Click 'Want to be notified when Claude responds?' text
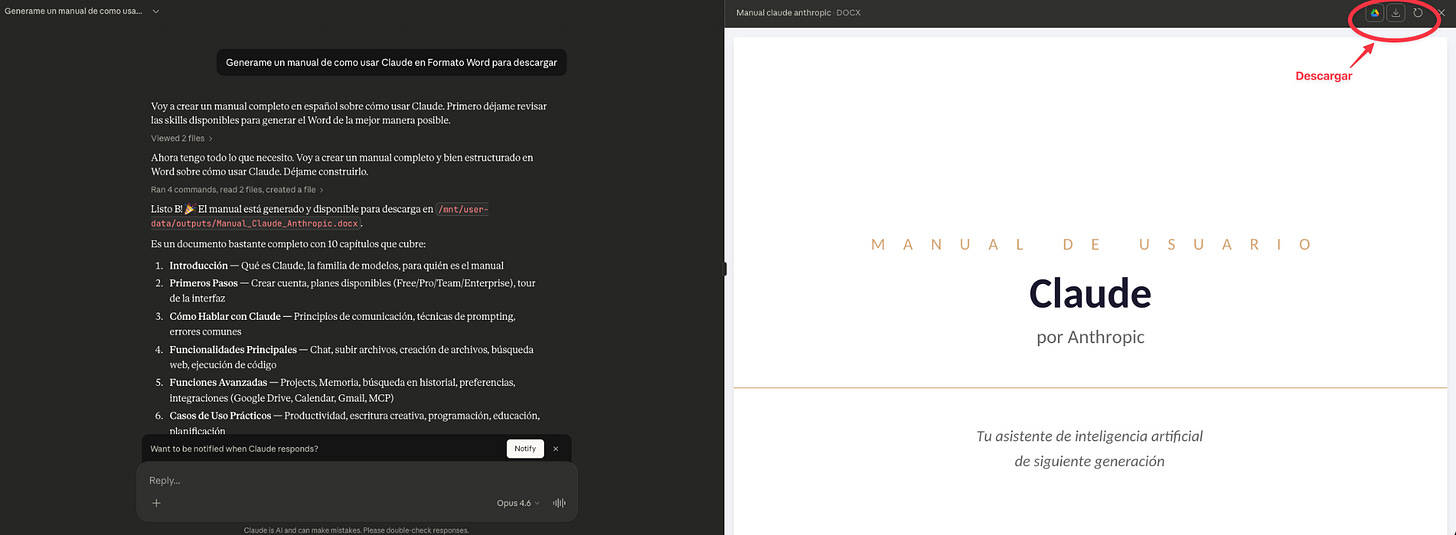Viewport: 1456px width, 535px height. tap(234, 449)
